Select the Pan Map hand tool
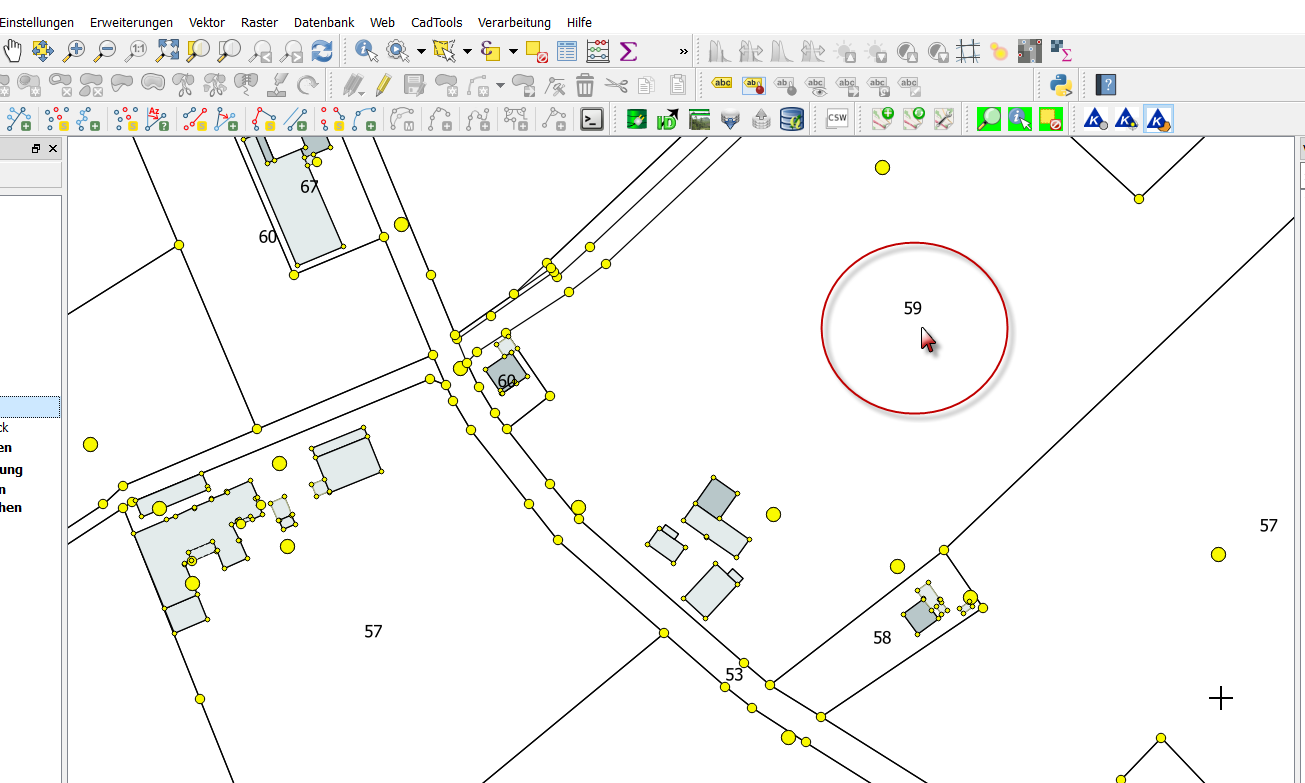This screenshot has height=783, width=1305. coord(12,50)
